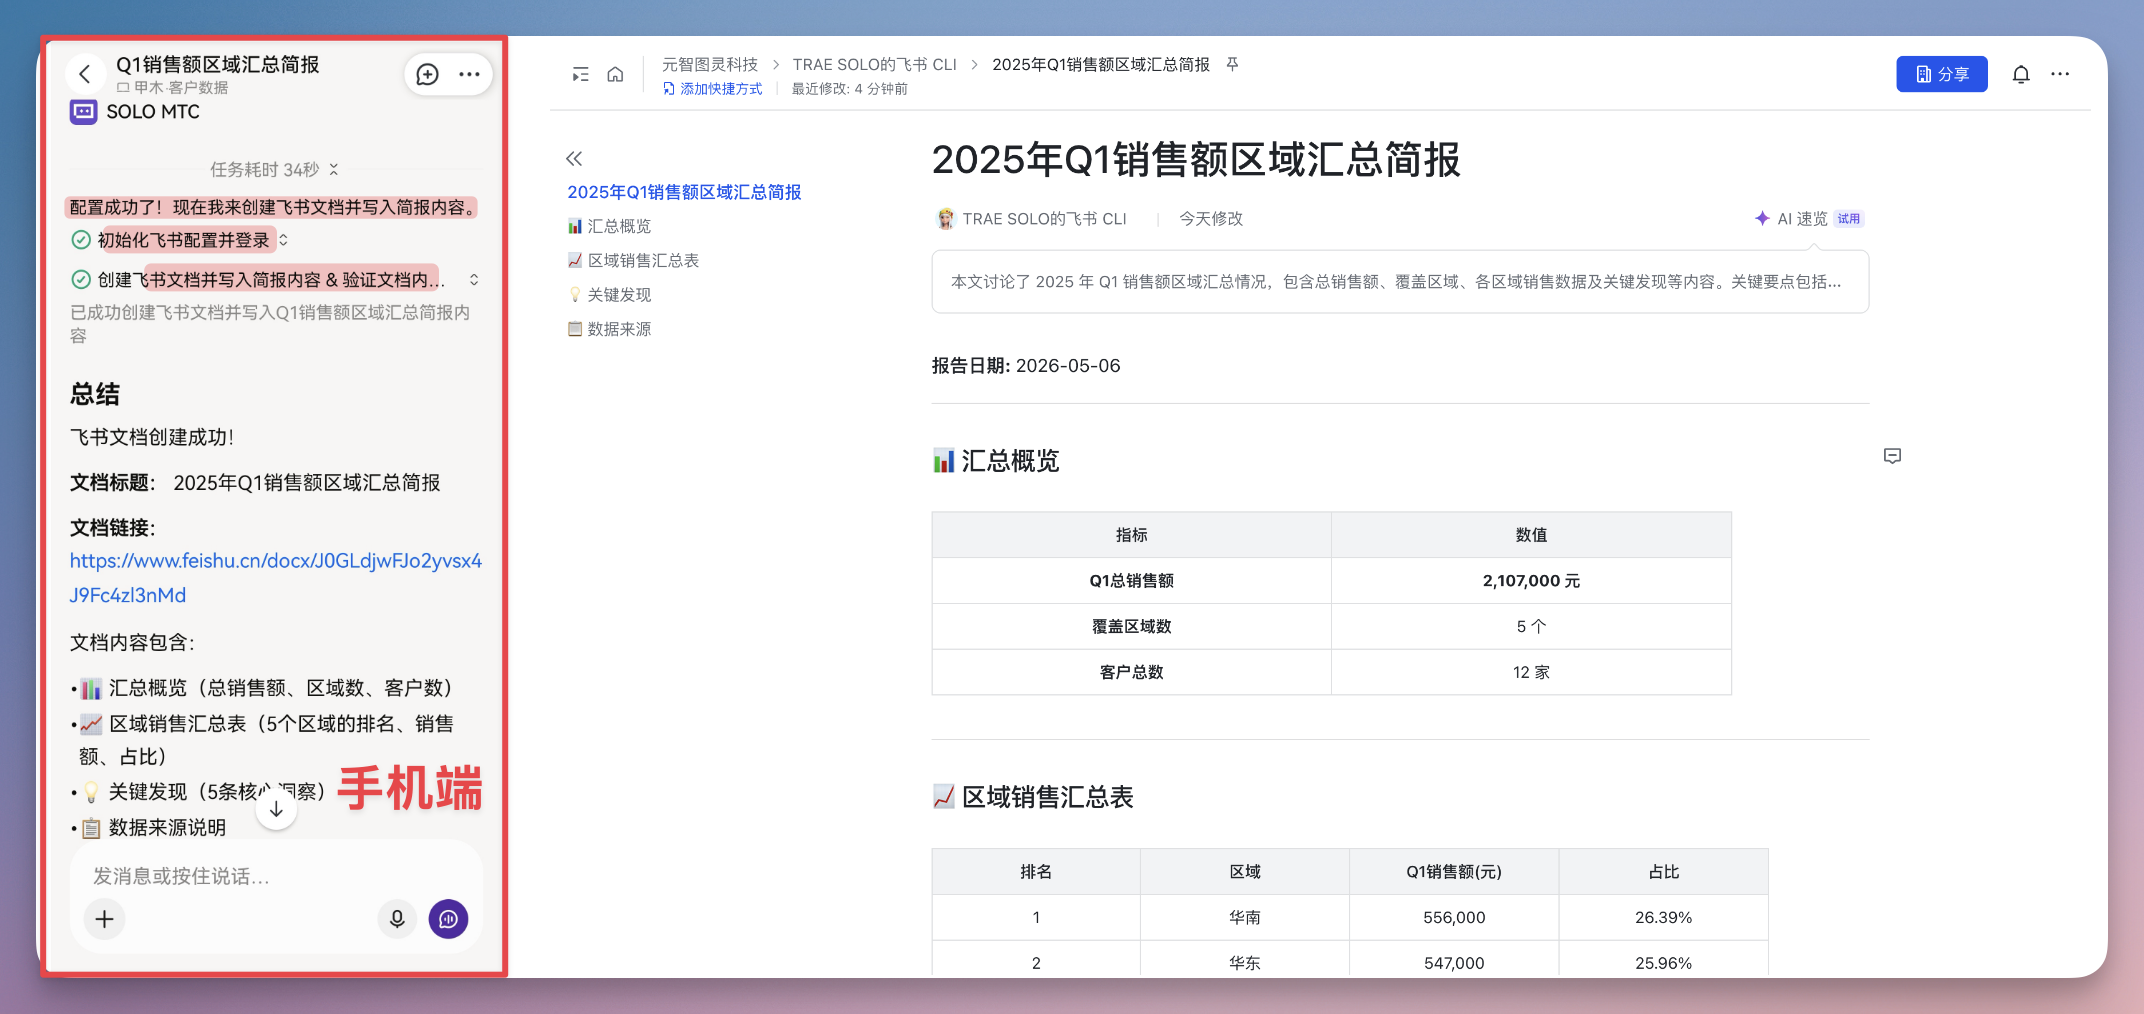
Task: Click the '添加快捷方式' shortcut link
Action: 712,89
